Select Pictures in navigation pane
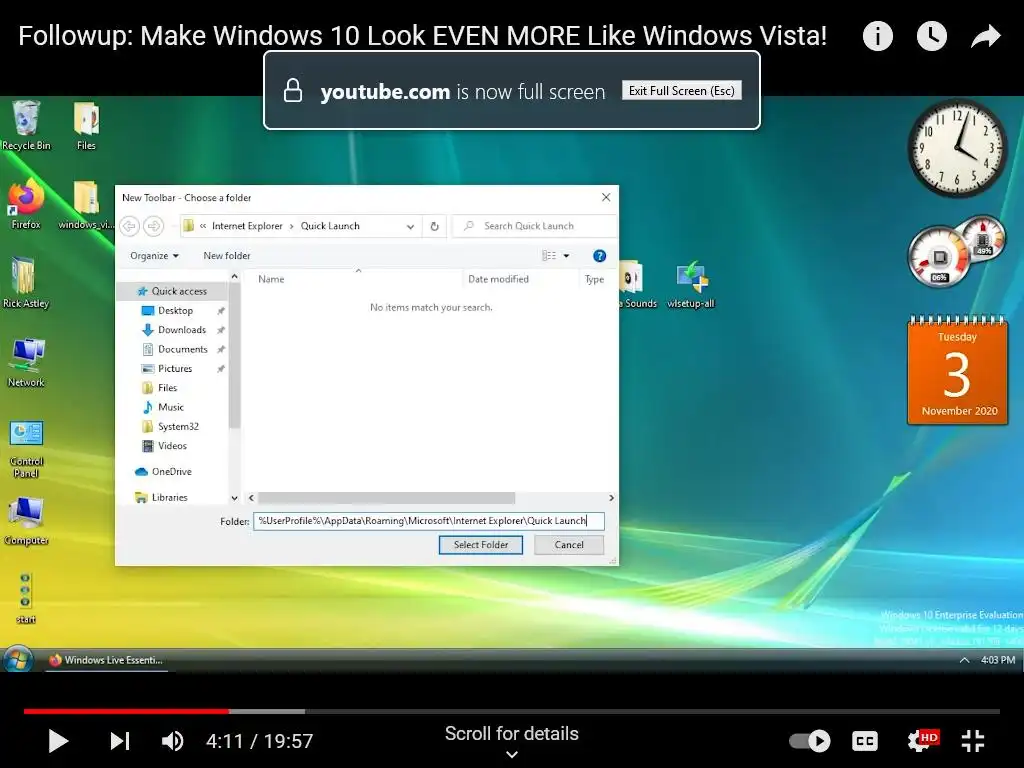1024x768 pixels. tap(174, 368)
